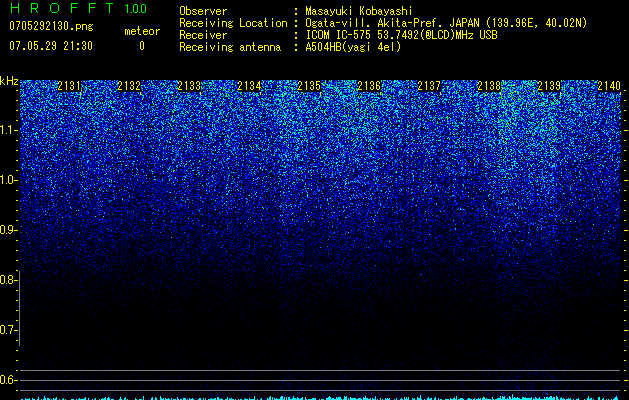The height and width of the screenshot is (400, 629).
Task: Click the 1.1 kHz axis tick label
Action: click(x=8, y=130)
